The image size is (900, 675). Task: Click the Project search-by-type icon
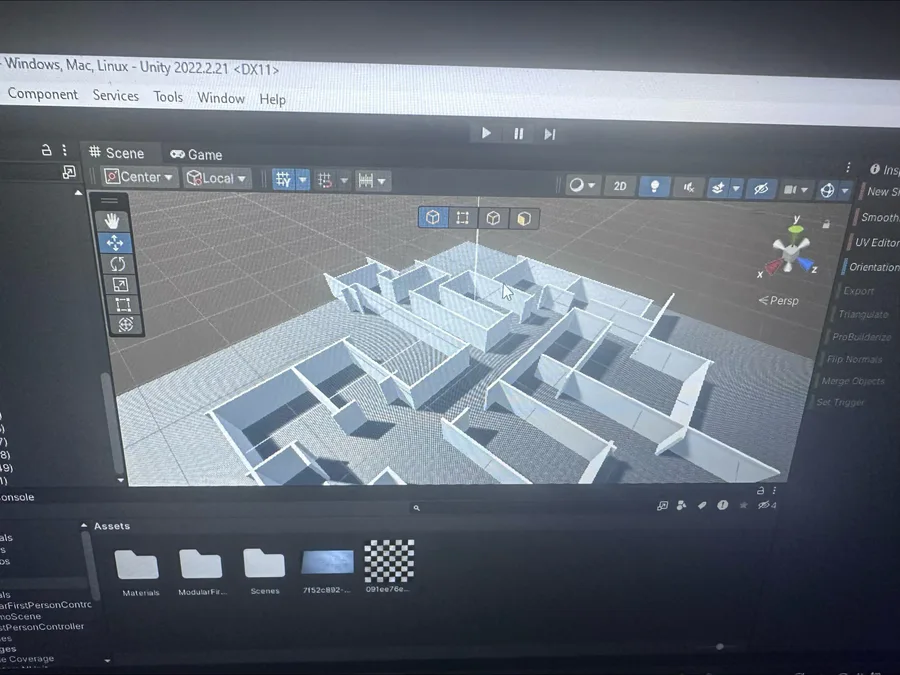[x=681, y=506]
